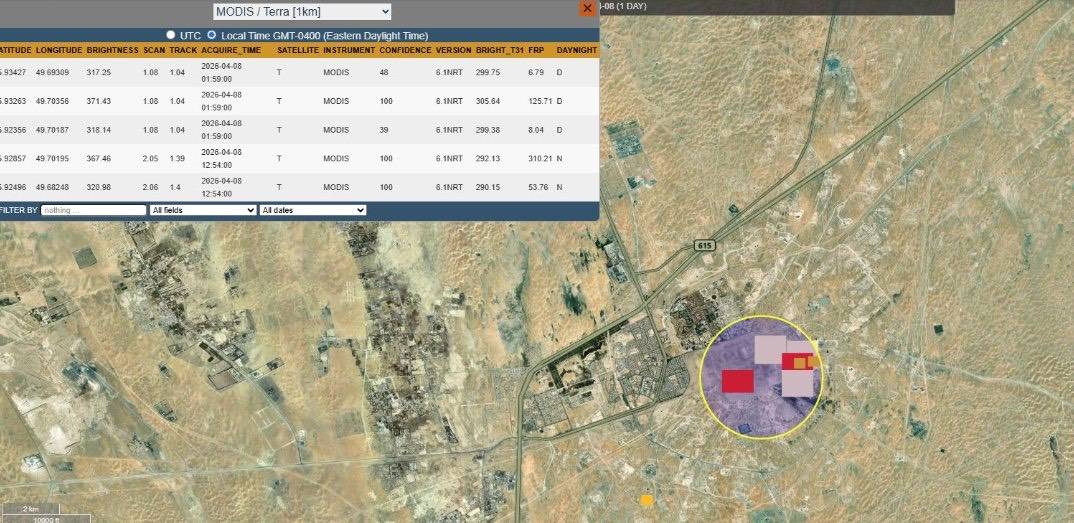Image resolution: width=1074 pixels, height=523 pixels.
Task: Select table row with brightness 371.43
Action: (x=299, y=101)
